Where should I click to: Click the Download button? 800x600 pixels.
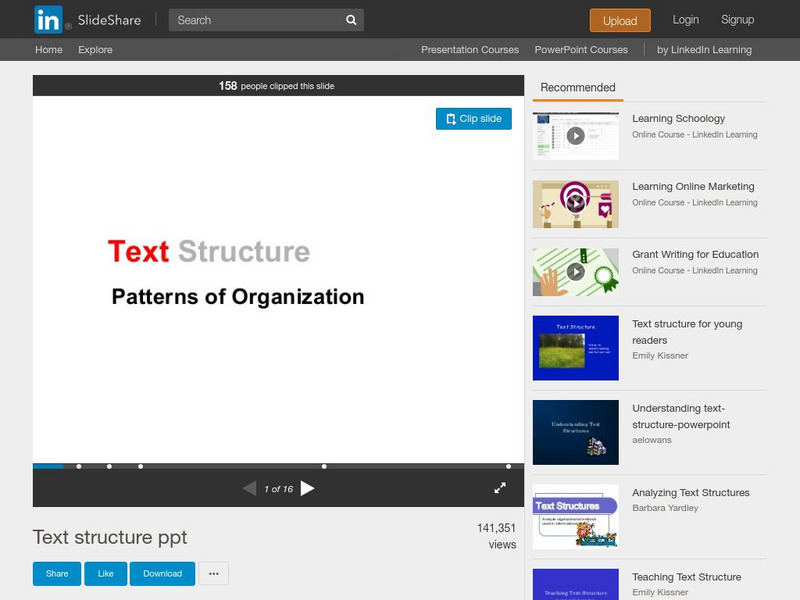(x=162, y=573)
